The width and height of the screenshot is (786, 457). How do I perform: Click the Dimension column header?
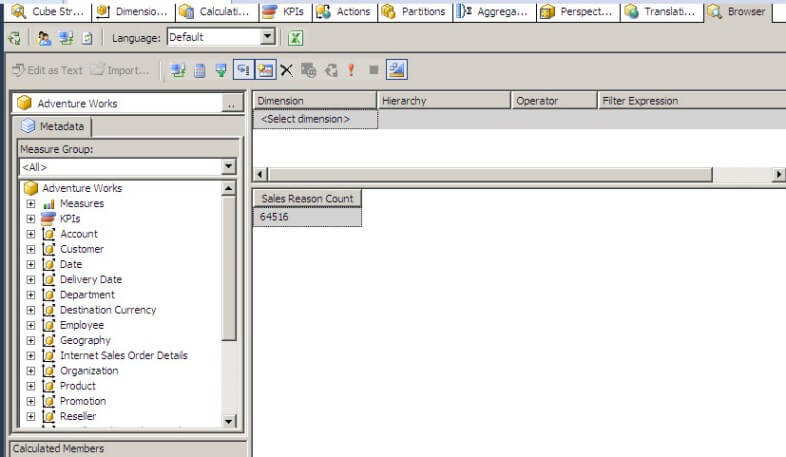tap(315, 101)
